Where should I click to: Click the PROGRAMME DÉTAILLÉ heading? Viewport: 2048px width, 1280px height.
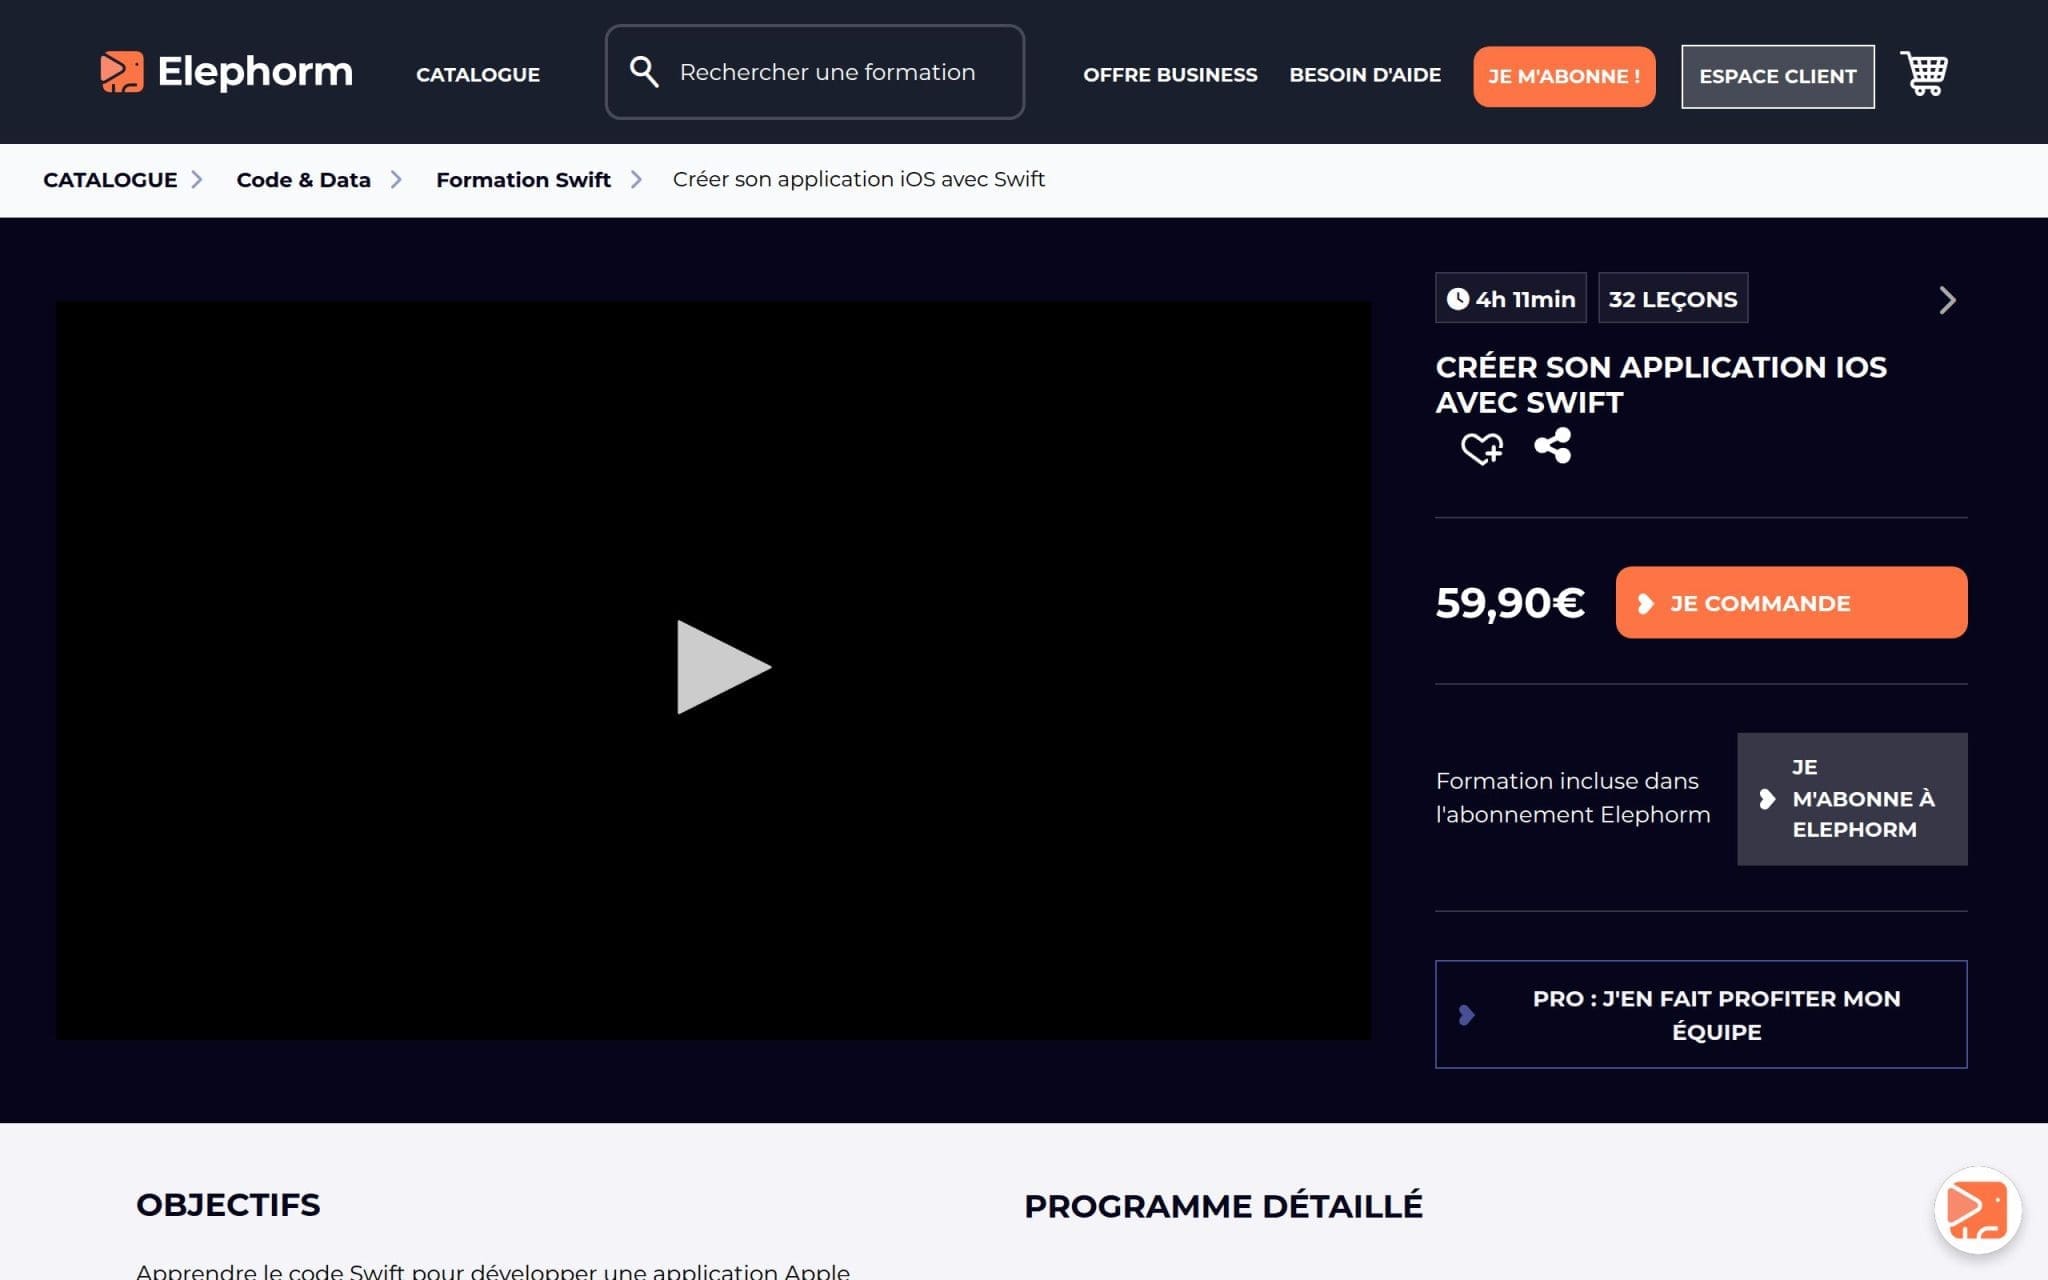1223,1206
